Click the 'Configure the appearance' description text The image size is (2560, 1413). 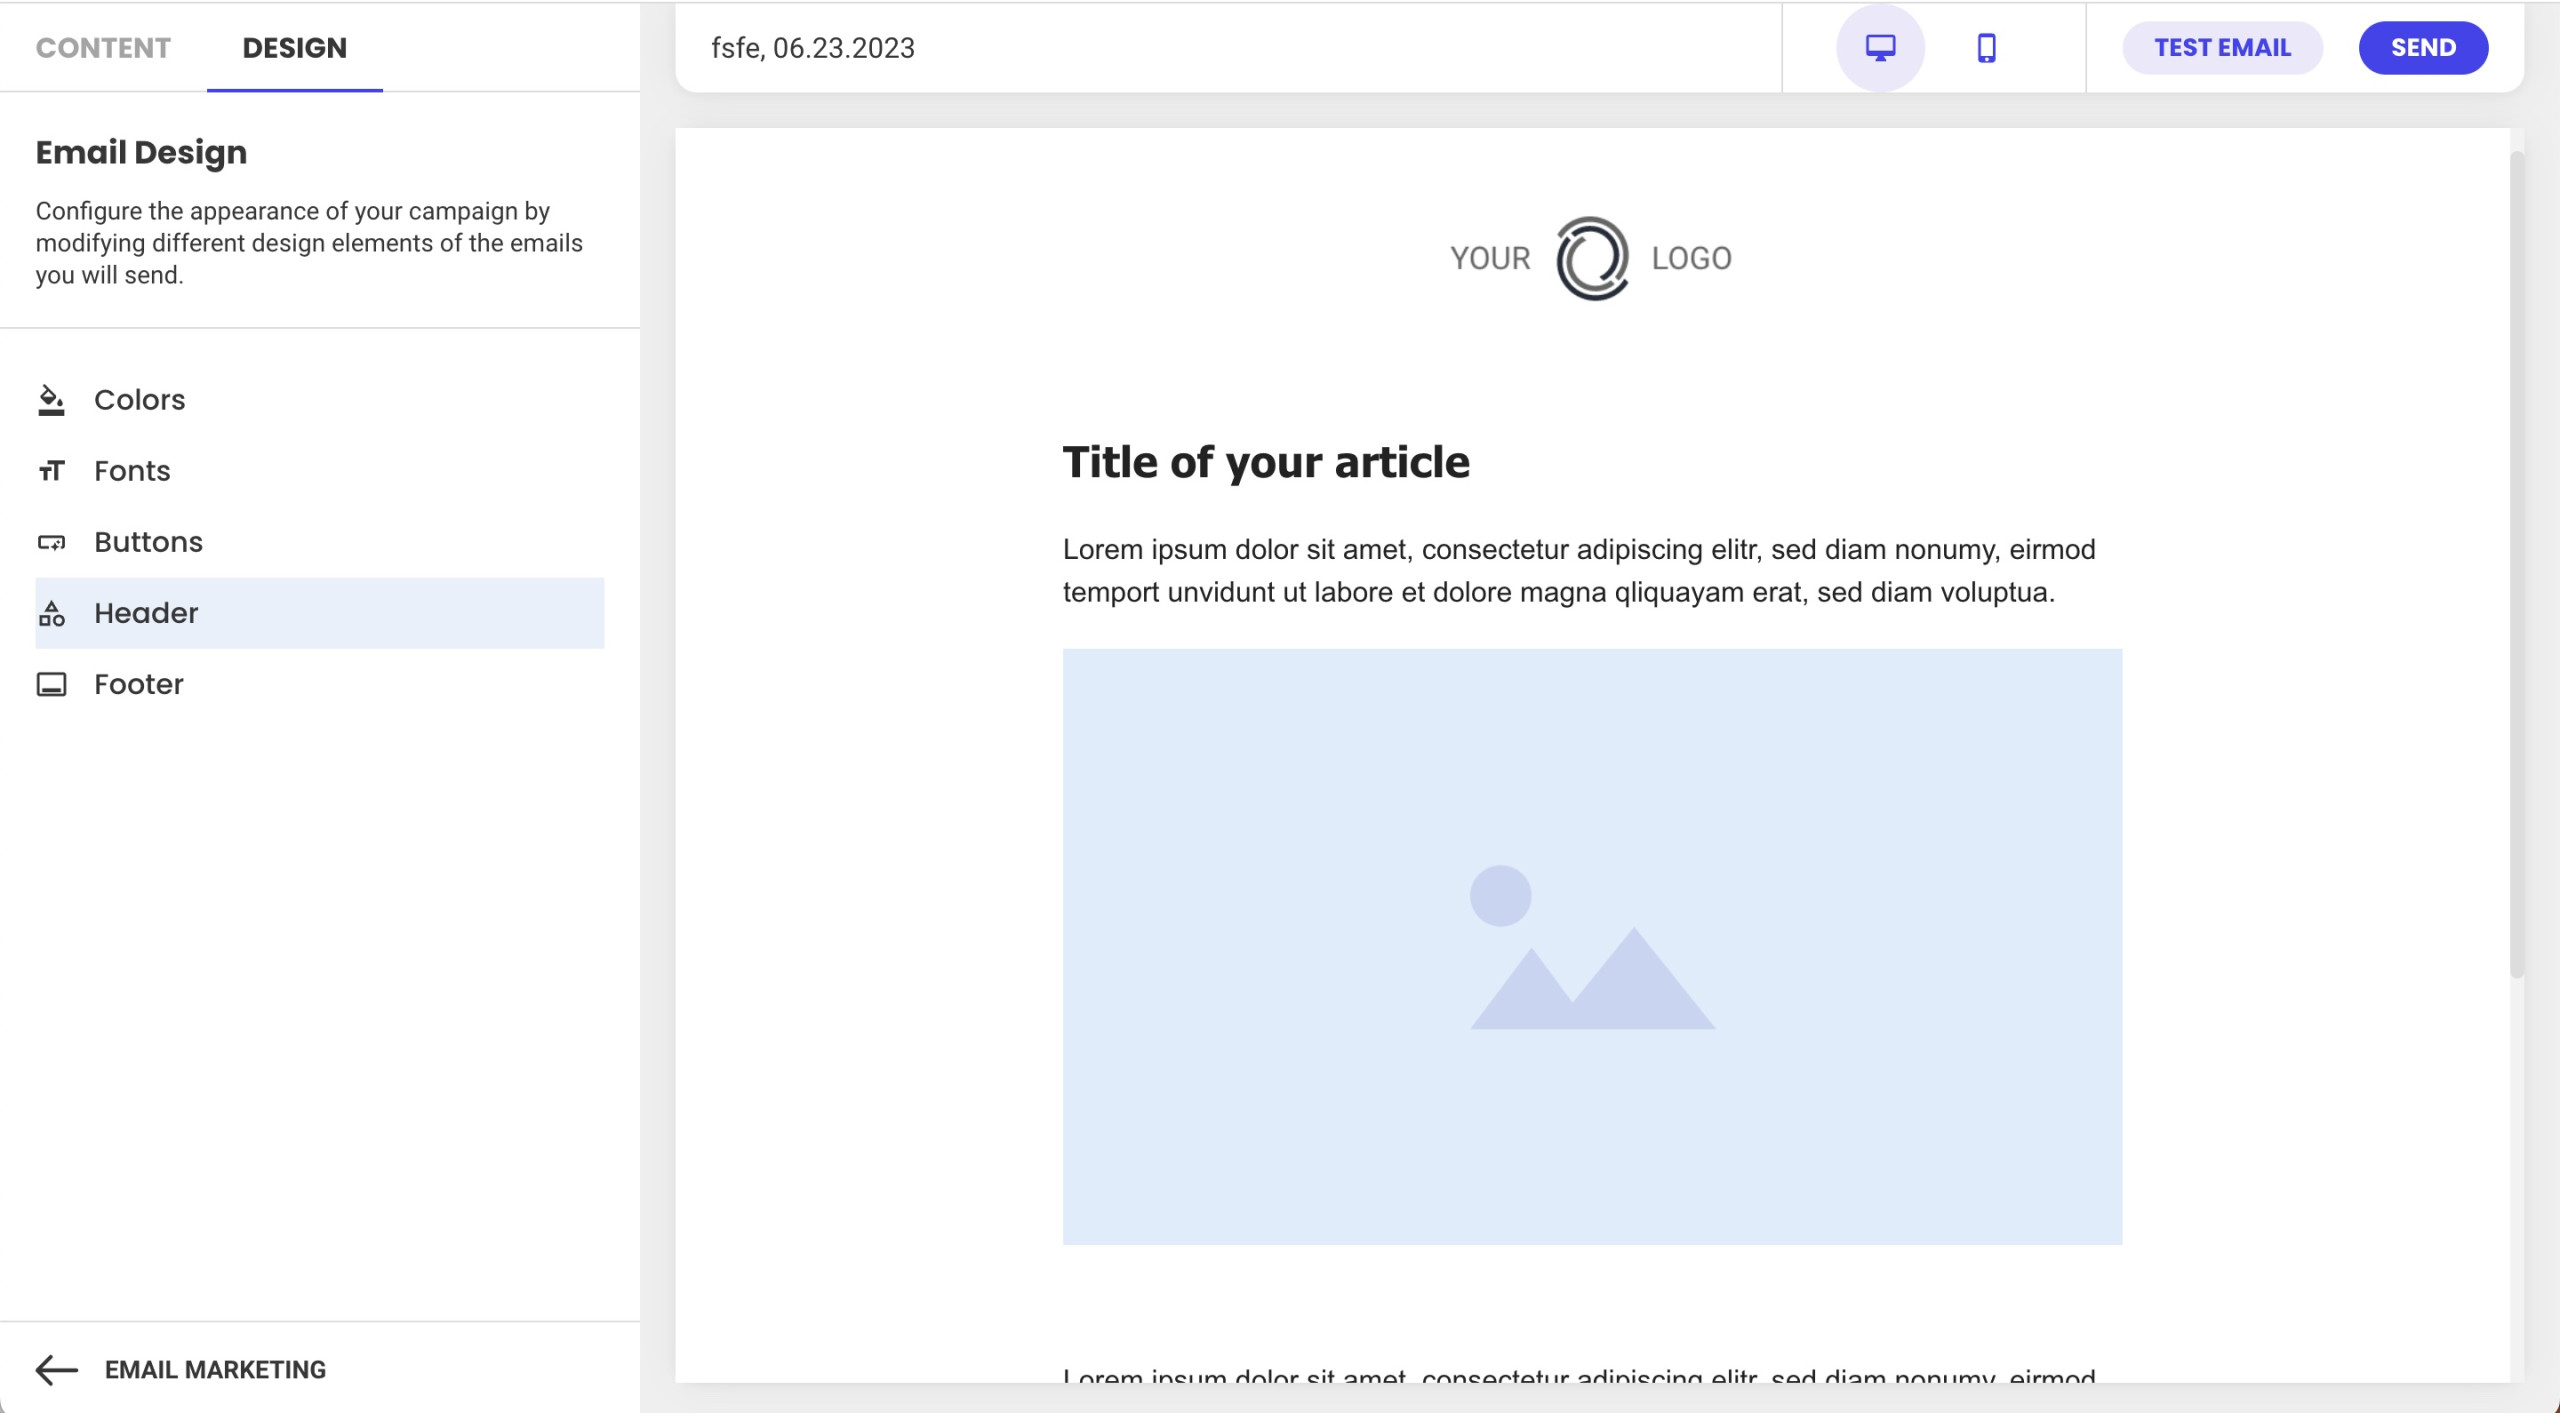point(309,243)
